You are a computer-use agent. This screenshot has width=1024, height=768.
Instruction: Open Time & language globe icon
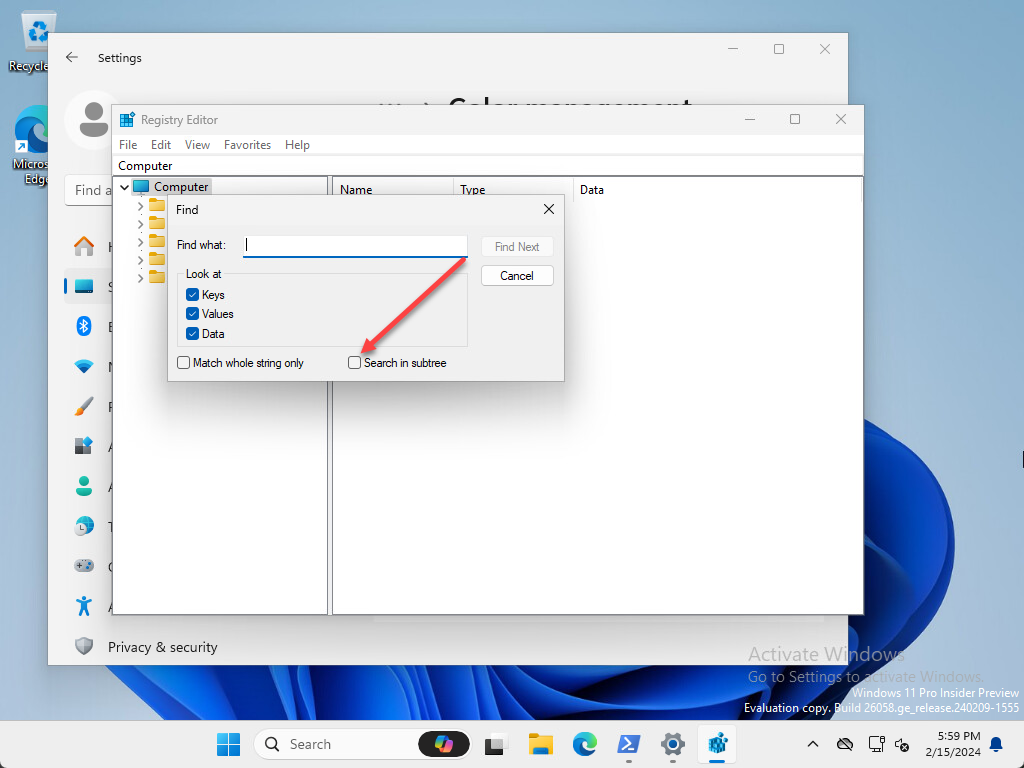[84, 526]
